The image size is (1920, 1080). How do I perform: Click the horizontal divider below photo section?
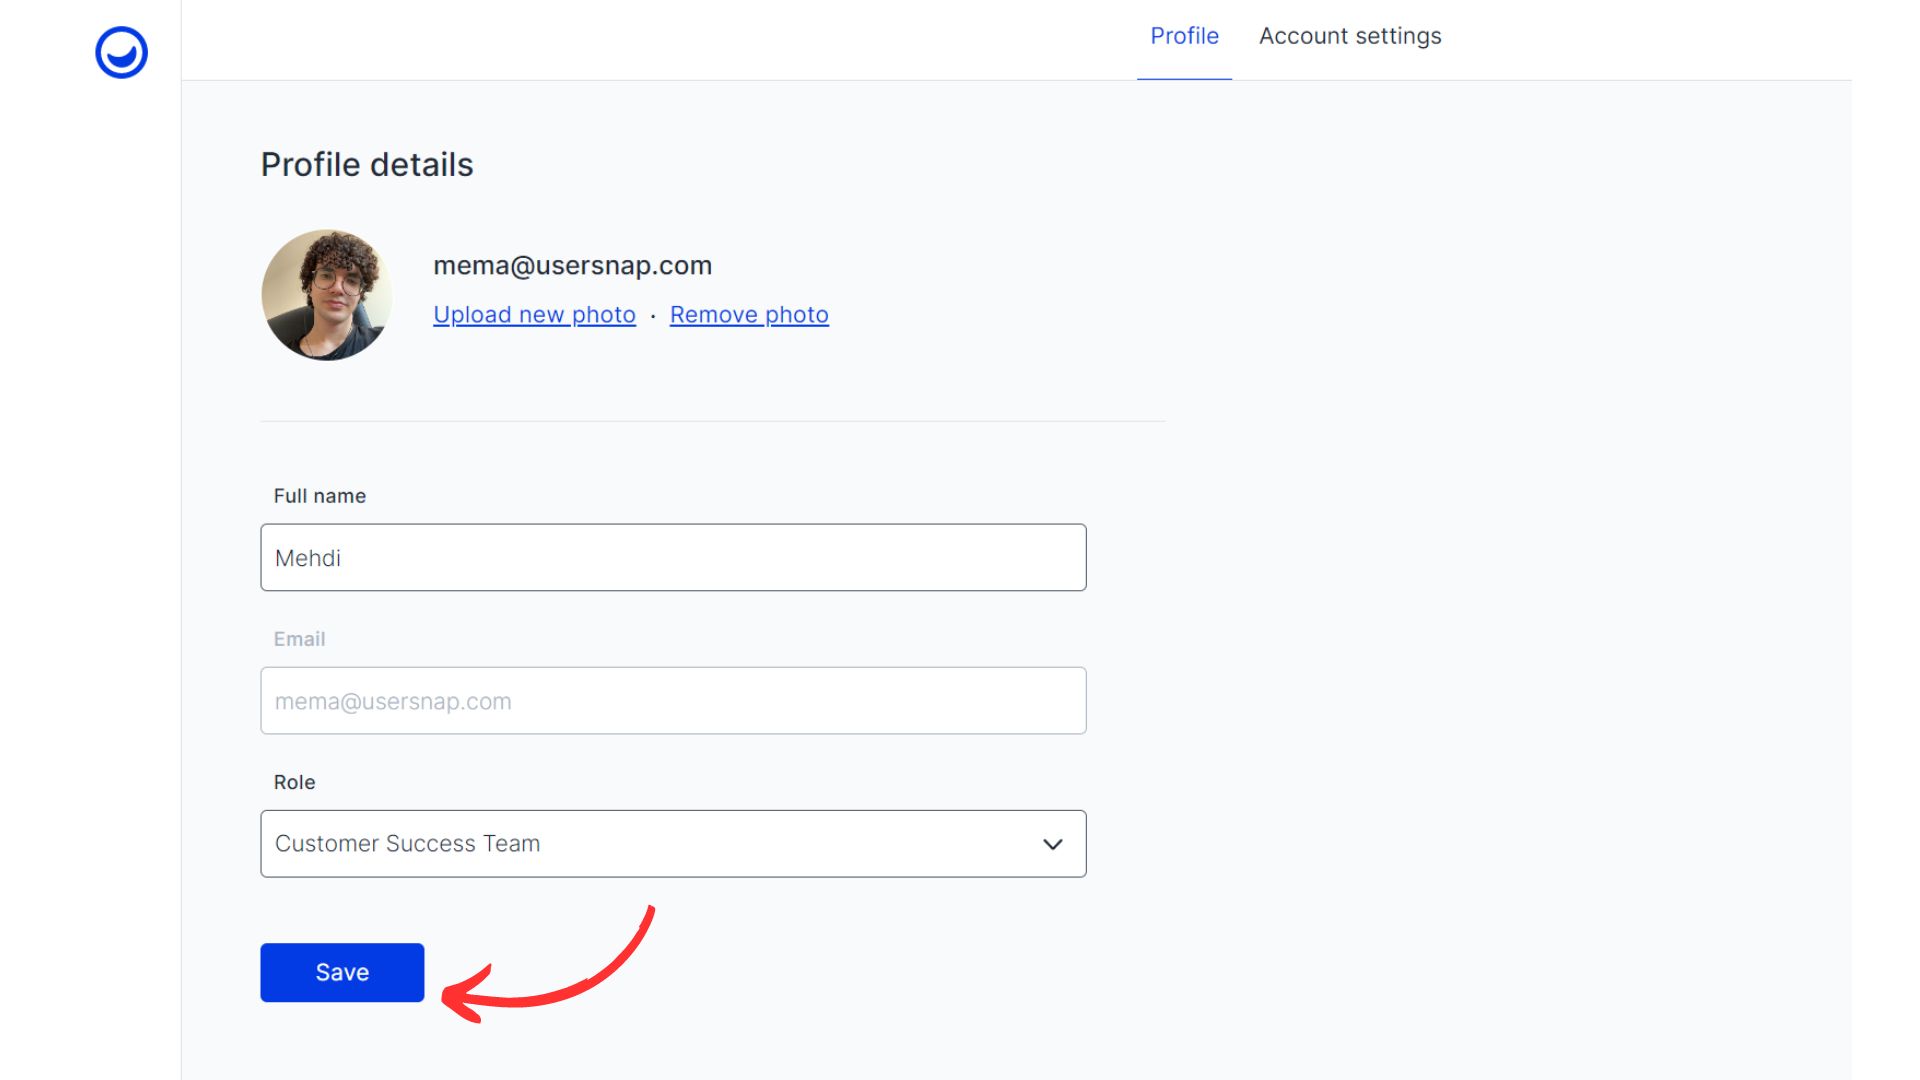(712, 421)
